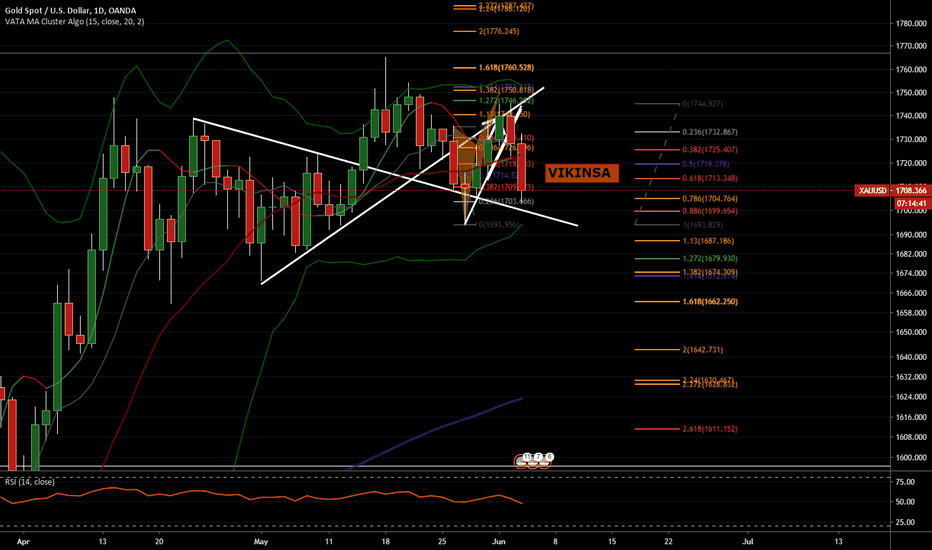Click the 2.618(1611.152) Fibonacci level
Image resolution: width=932 pixels, height=550 pixels.
tap(710, 429)
